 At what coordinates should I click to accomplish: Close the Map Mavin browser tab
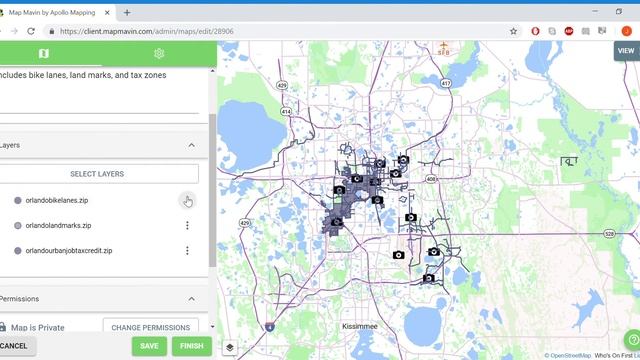point(107,13)
